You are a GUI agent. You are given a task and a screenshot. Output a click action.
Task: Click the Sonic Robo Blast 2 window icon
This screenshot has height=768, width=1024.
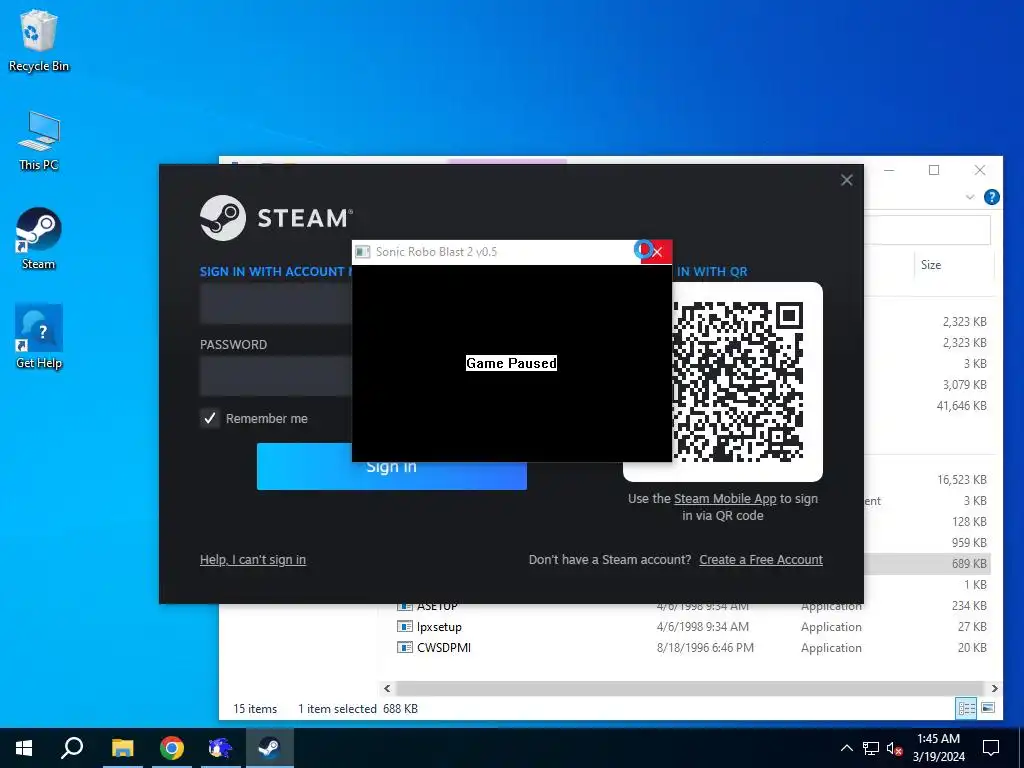coord(362,252)
